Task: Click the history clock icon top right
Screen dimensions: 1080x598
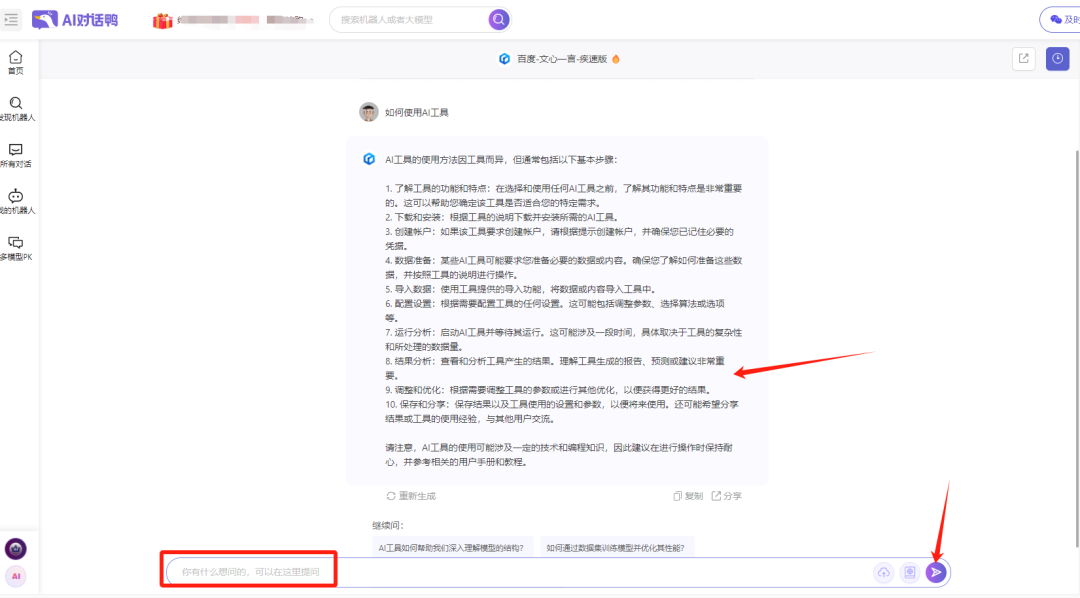Action: click(1057, 59)
